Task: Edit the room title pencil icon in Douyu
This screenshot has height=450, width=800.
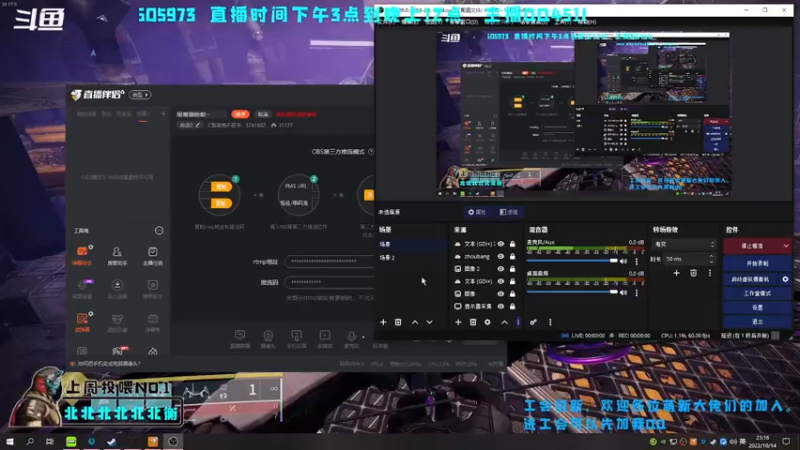Action: click(x=198, y=125)
